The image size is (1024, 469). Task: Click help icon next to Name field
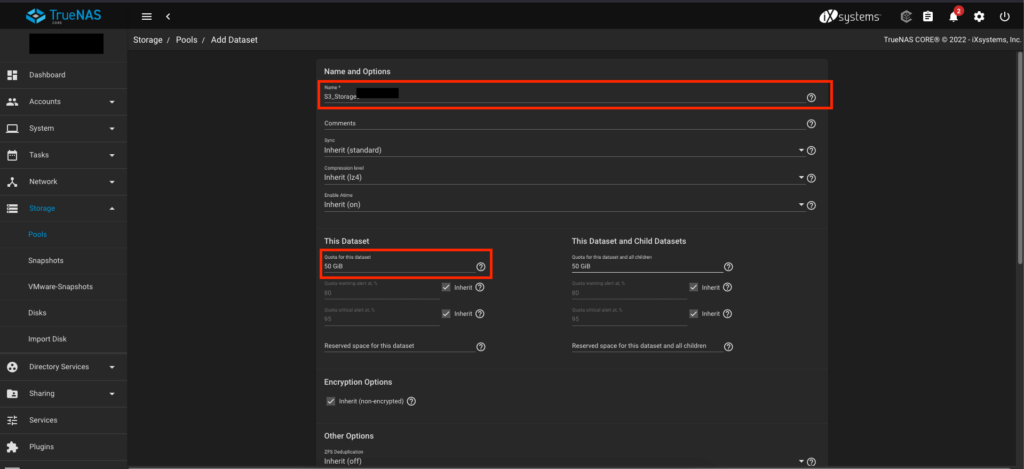811,98
